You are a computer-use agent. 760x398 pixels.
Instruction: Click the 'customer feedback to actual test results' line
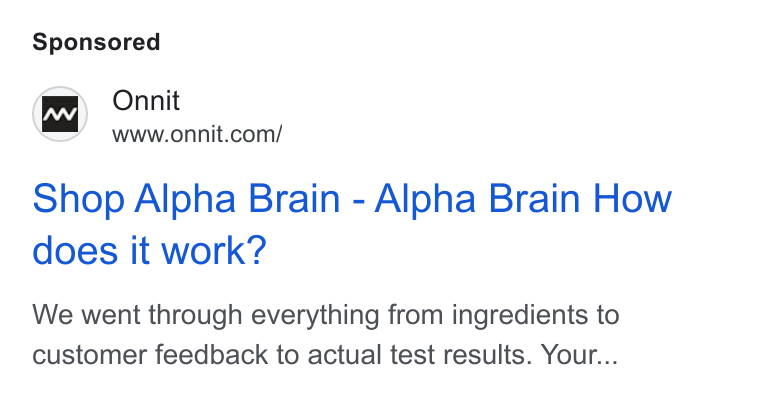point(279,354)
